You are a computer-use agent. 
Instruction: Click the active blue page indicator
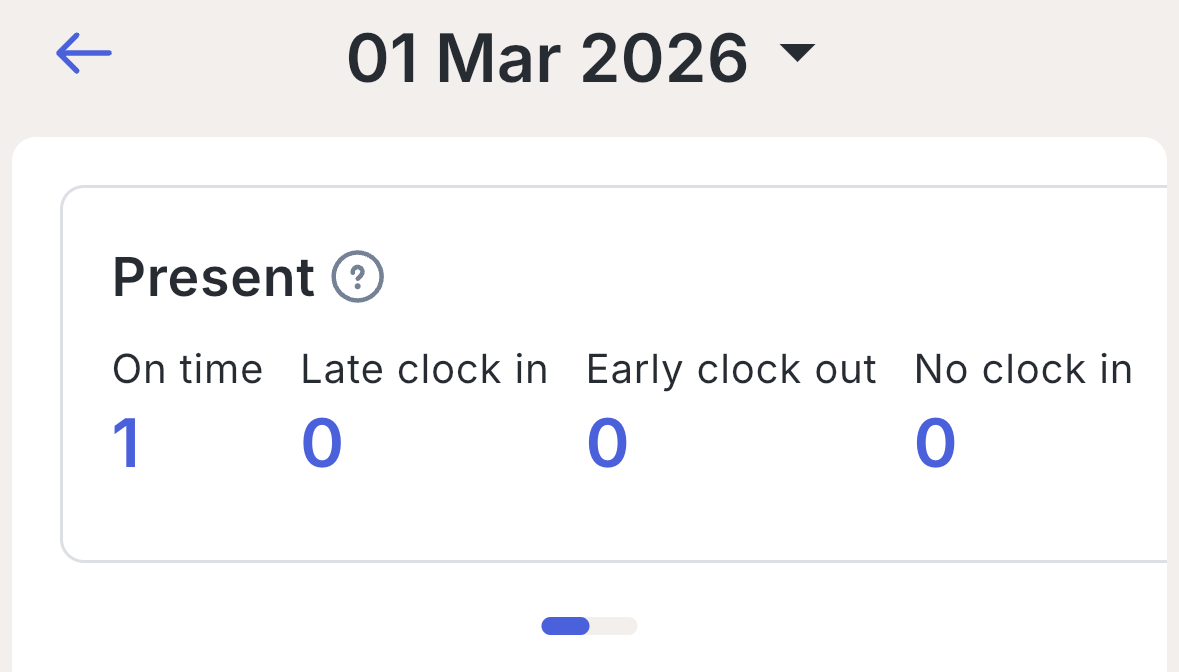(565, 626)
